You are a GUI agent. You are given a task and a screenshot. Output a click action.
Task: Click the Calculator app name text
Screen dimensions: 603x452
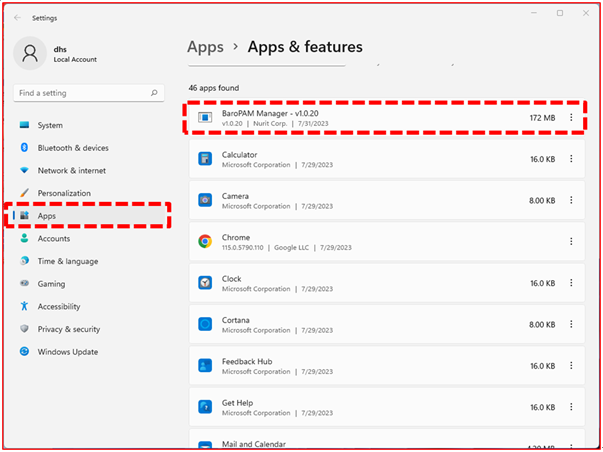tap(239, 155)
